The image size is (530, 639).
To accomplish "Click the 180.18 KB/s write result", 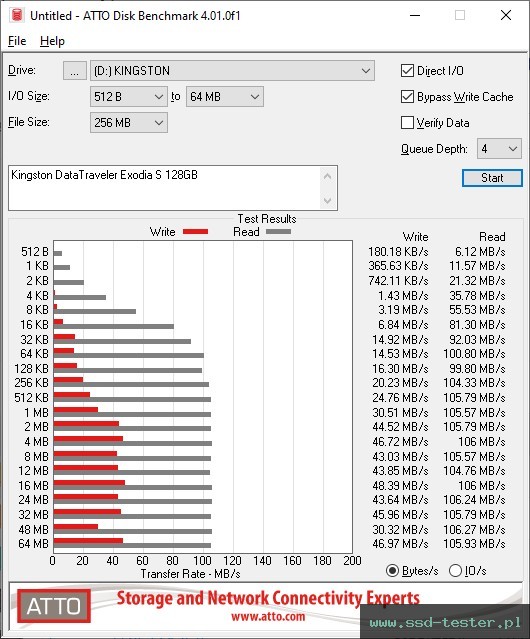I will (398, 252).
